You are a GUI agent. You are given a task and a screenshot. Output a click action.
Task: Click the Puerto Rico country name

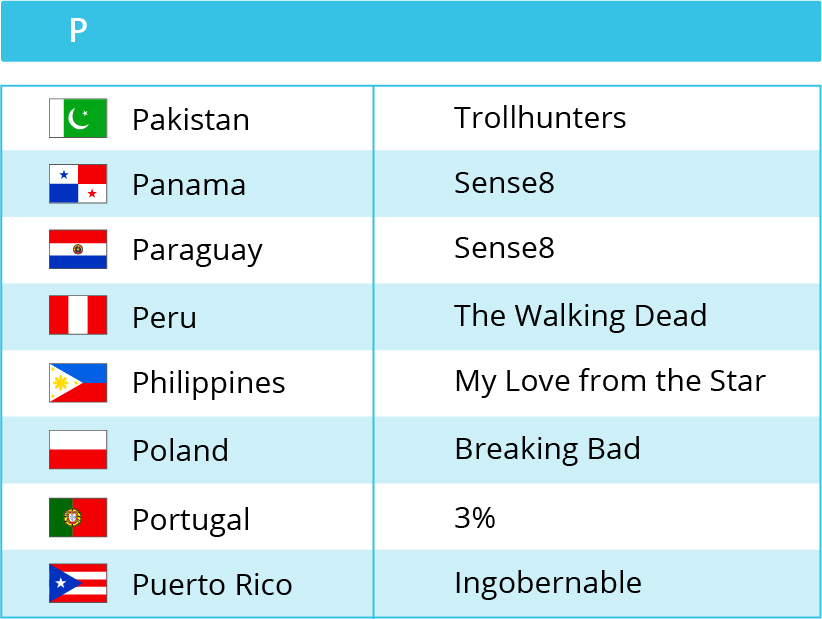(212, 584)
